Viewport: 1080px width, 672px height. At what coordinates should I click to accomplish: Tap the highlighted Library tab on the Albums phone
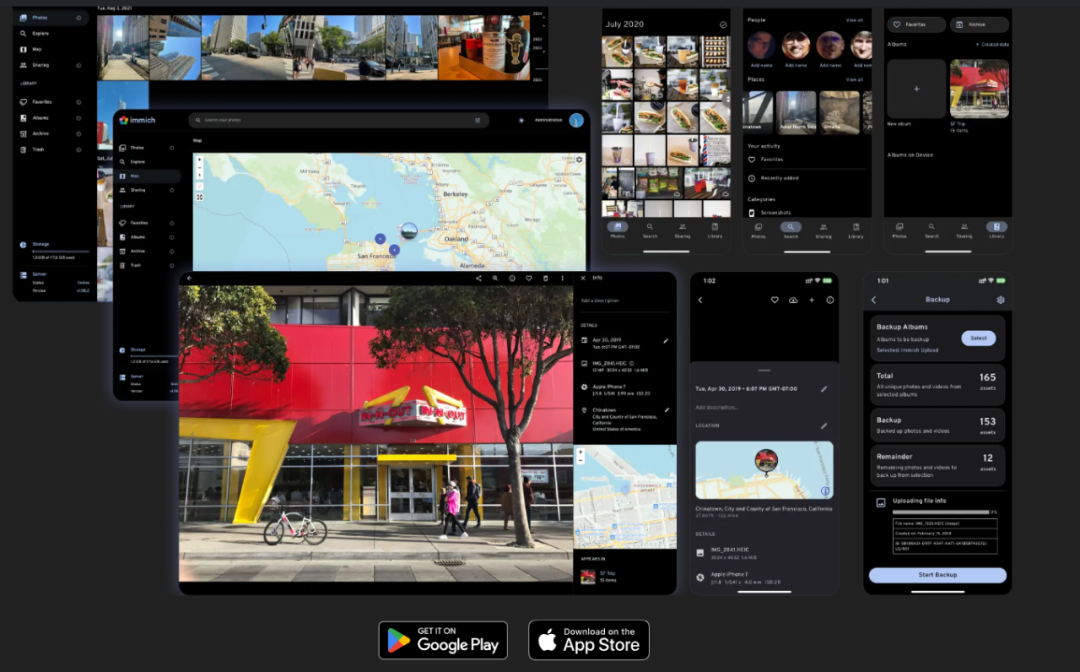click(997, 230)
